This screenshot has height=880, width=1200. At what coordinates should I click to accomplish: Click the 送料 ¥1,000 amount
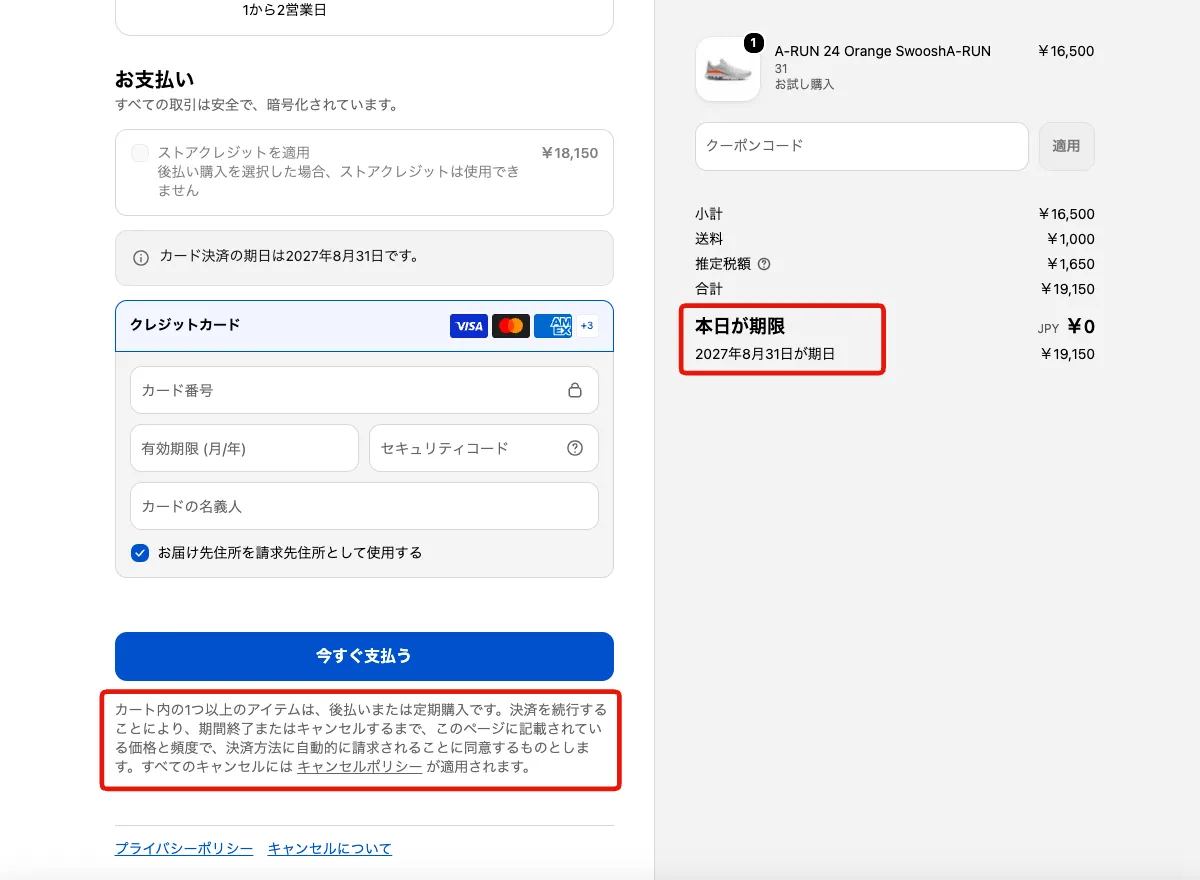coord(1070,239)
